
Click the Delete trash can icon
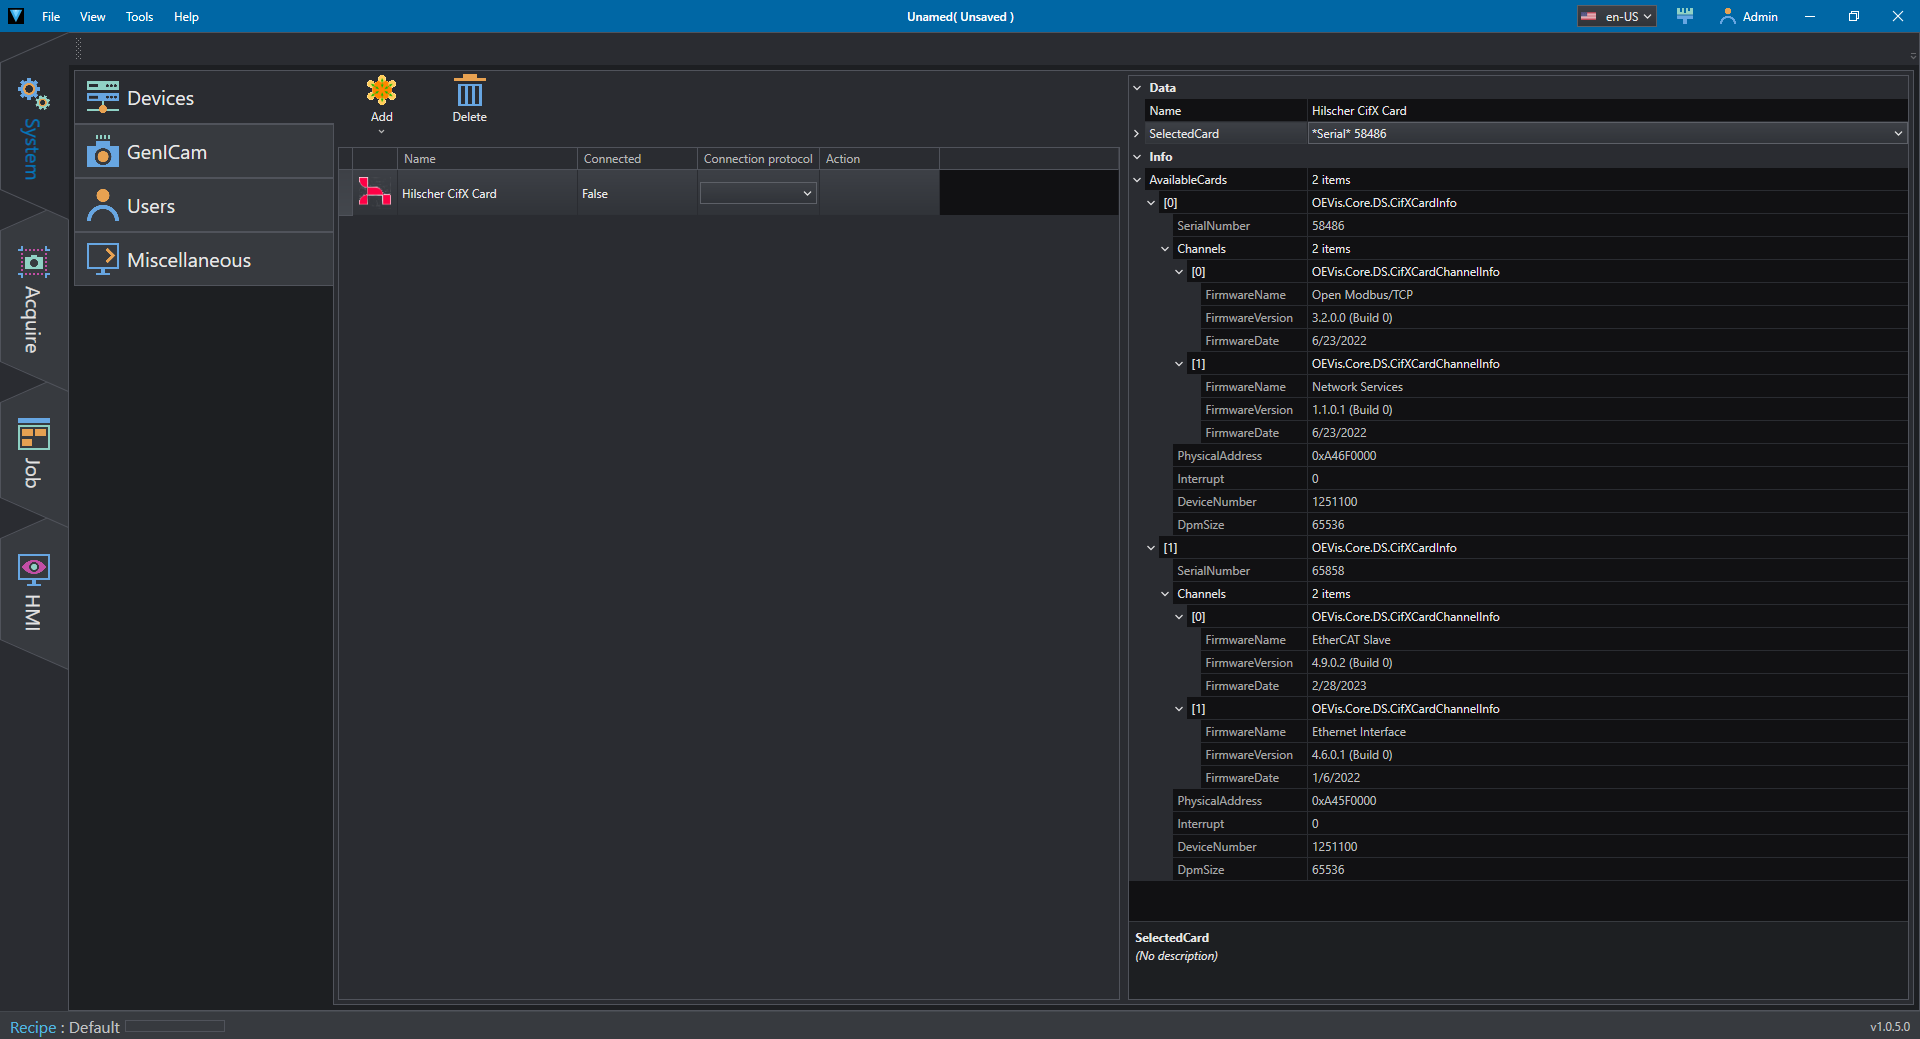point(469,91)
